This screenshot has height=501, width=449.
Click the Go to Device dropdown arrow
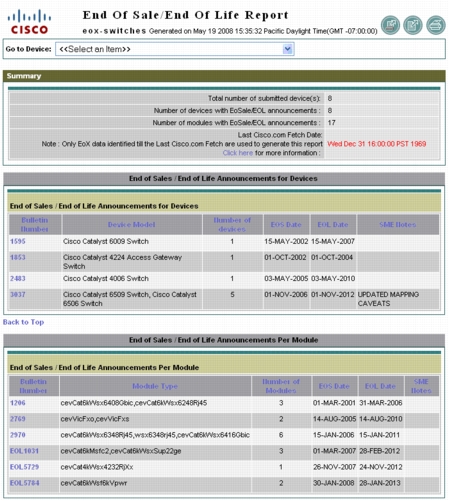(x=288, y=49)
